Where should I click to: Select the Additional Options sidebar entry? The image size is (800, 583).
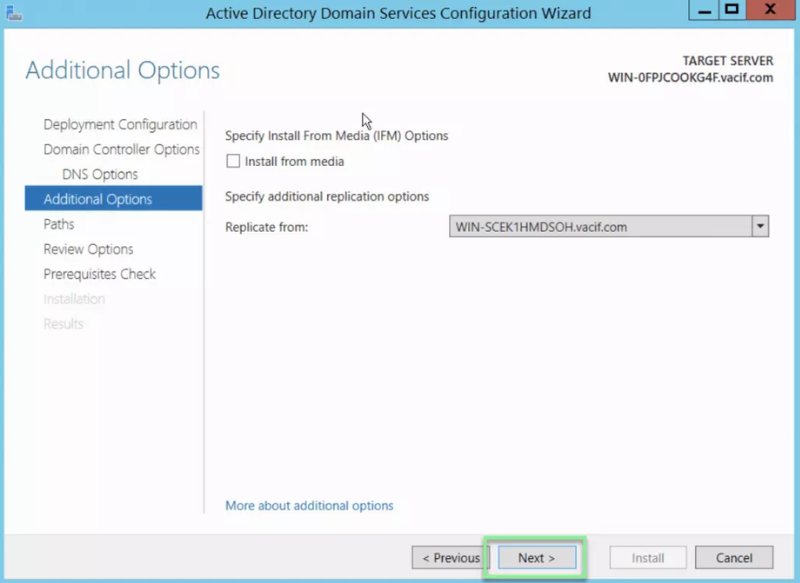(x=100, y=199)
